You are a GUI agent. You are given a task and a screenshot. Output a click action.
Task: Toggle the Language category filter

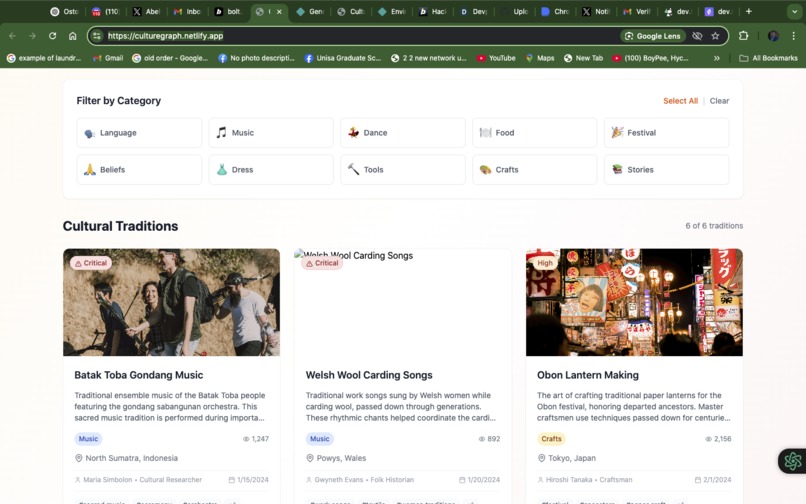[139, 133]
